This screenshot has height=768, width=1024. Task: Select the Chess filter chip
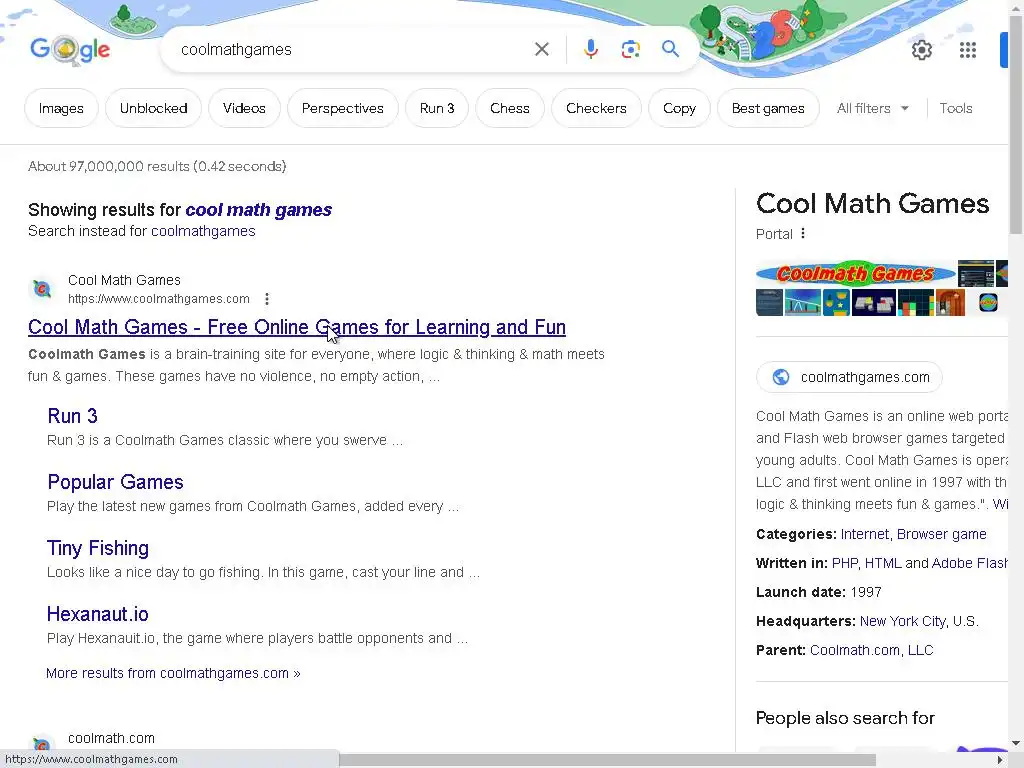click(510, 108)
